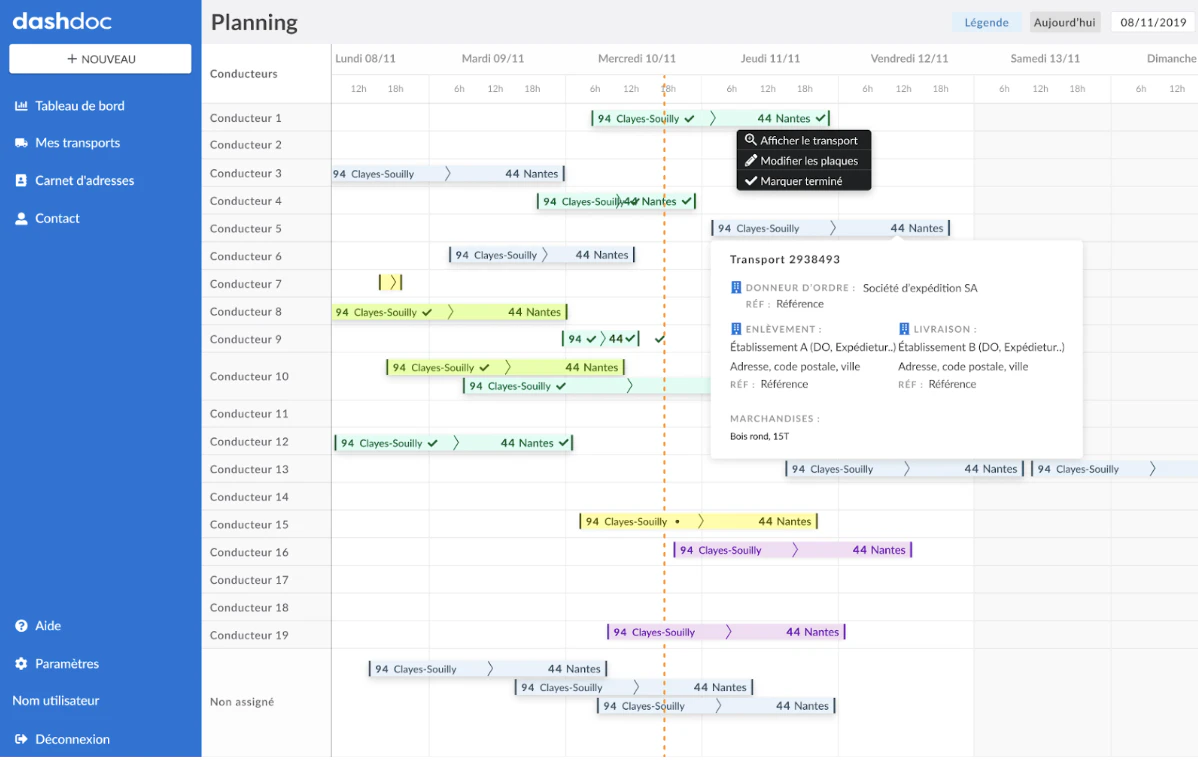Select the Conducteur 5 transport bar
Viewport: 1198px width, 760px height.
[831, 228]
